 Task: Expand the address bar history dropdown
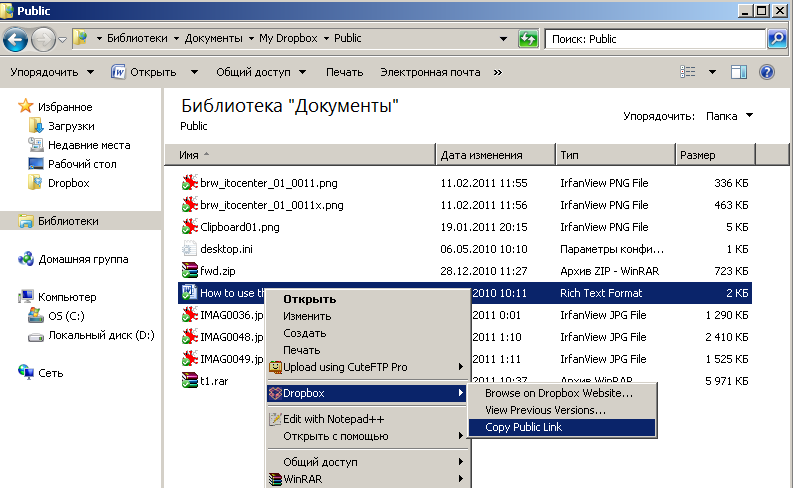[503, 39]
